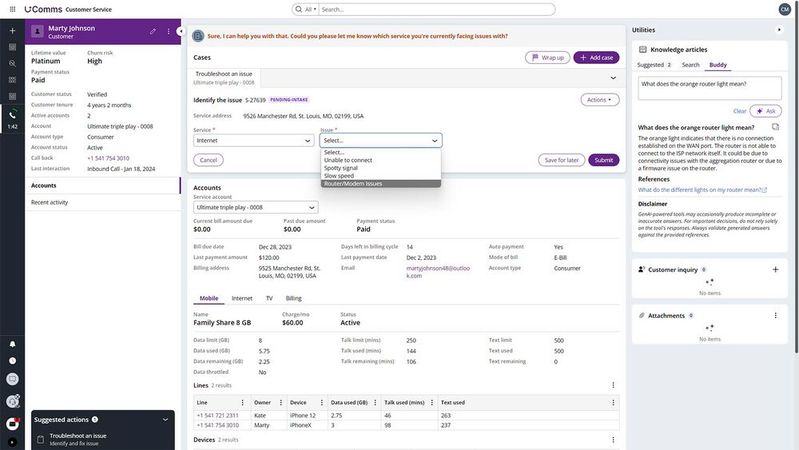
Task: Expand the Troubleshoot an issue case row
Action: 613,78
